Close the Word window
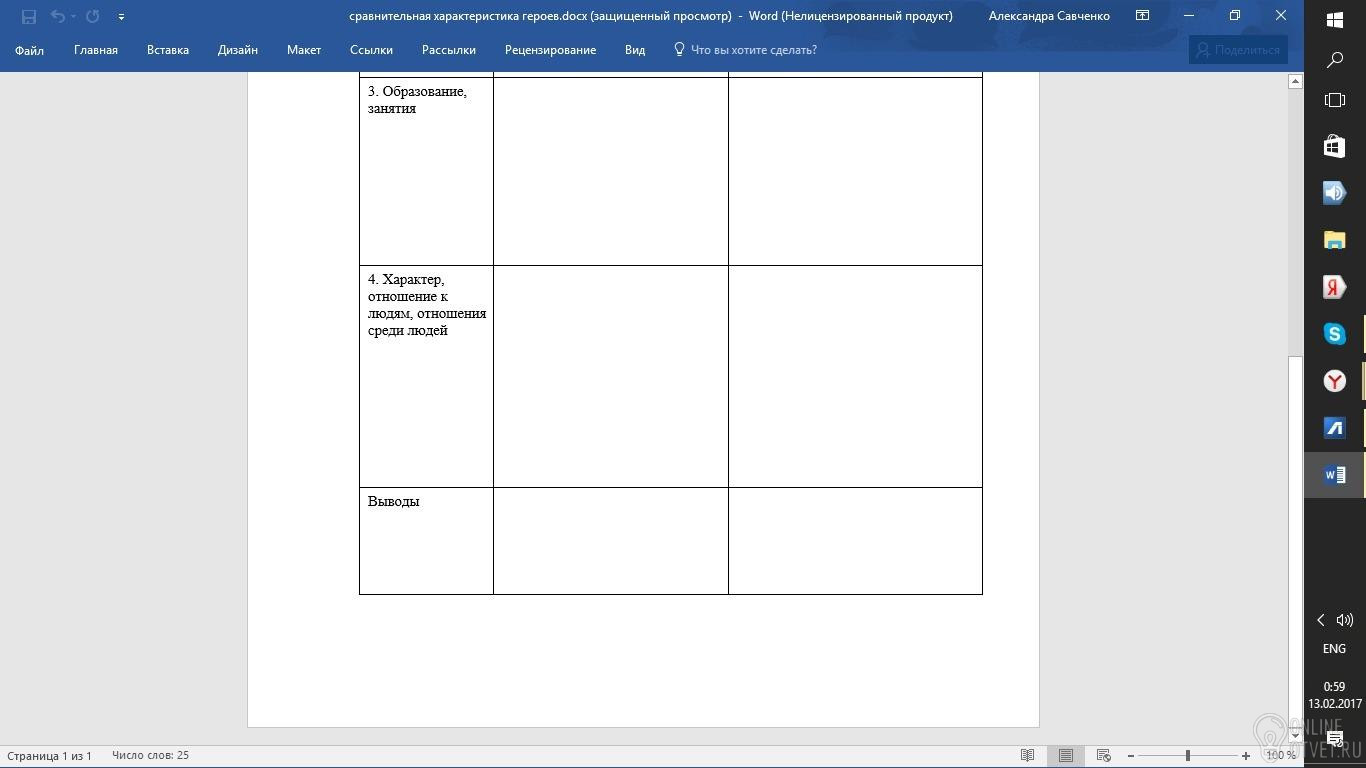This screenshot has width=1366, height=768. (1281, 16)
